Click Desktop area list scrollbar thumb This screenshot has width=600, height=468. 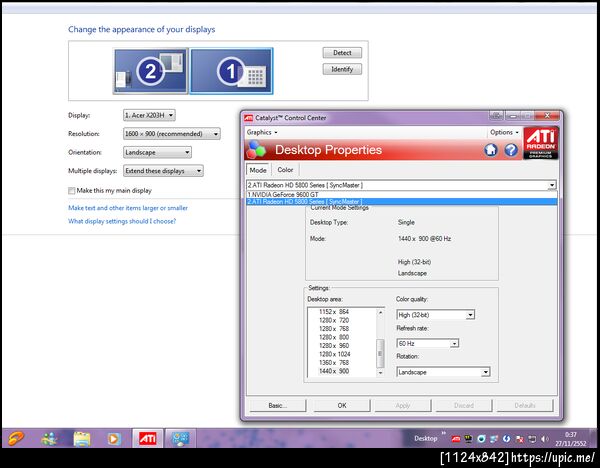tap(380, 353)
